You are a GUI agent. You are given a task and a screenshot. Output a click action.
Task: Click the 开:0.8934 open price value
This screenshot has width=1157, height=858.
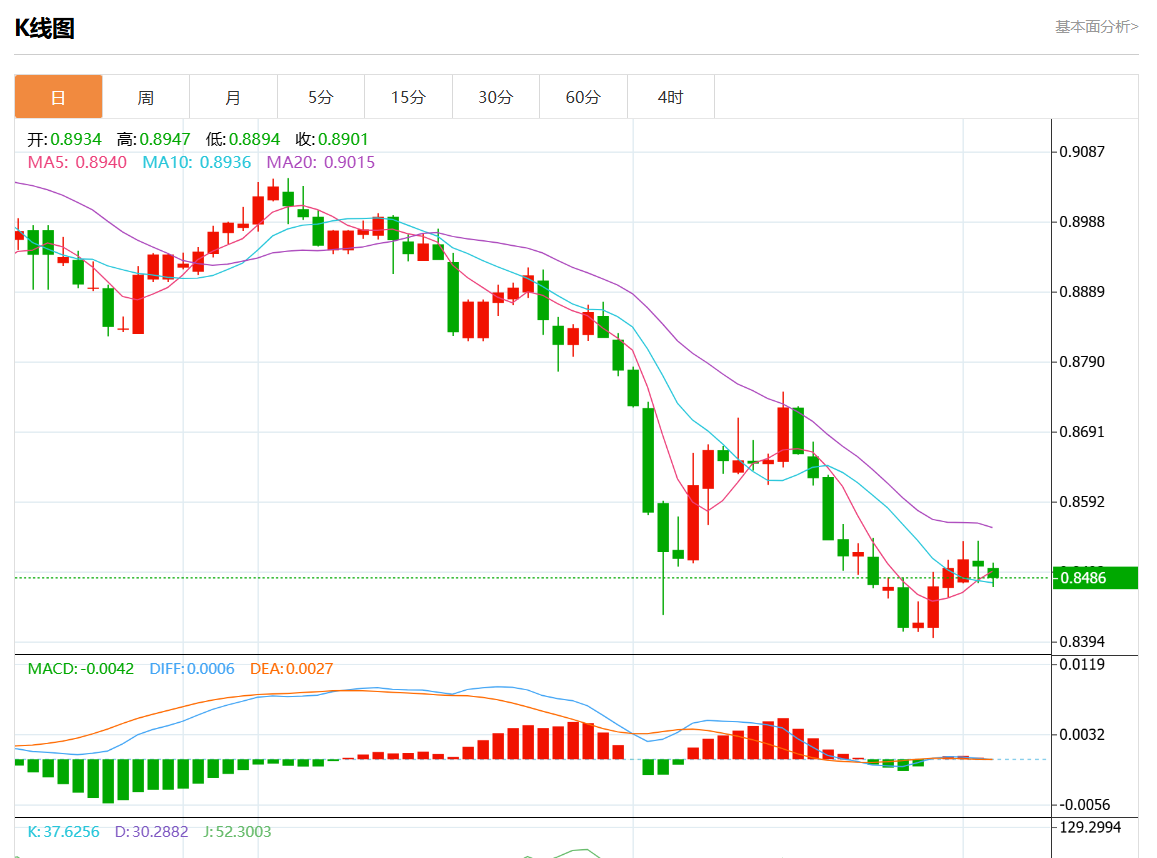point(64,139)
